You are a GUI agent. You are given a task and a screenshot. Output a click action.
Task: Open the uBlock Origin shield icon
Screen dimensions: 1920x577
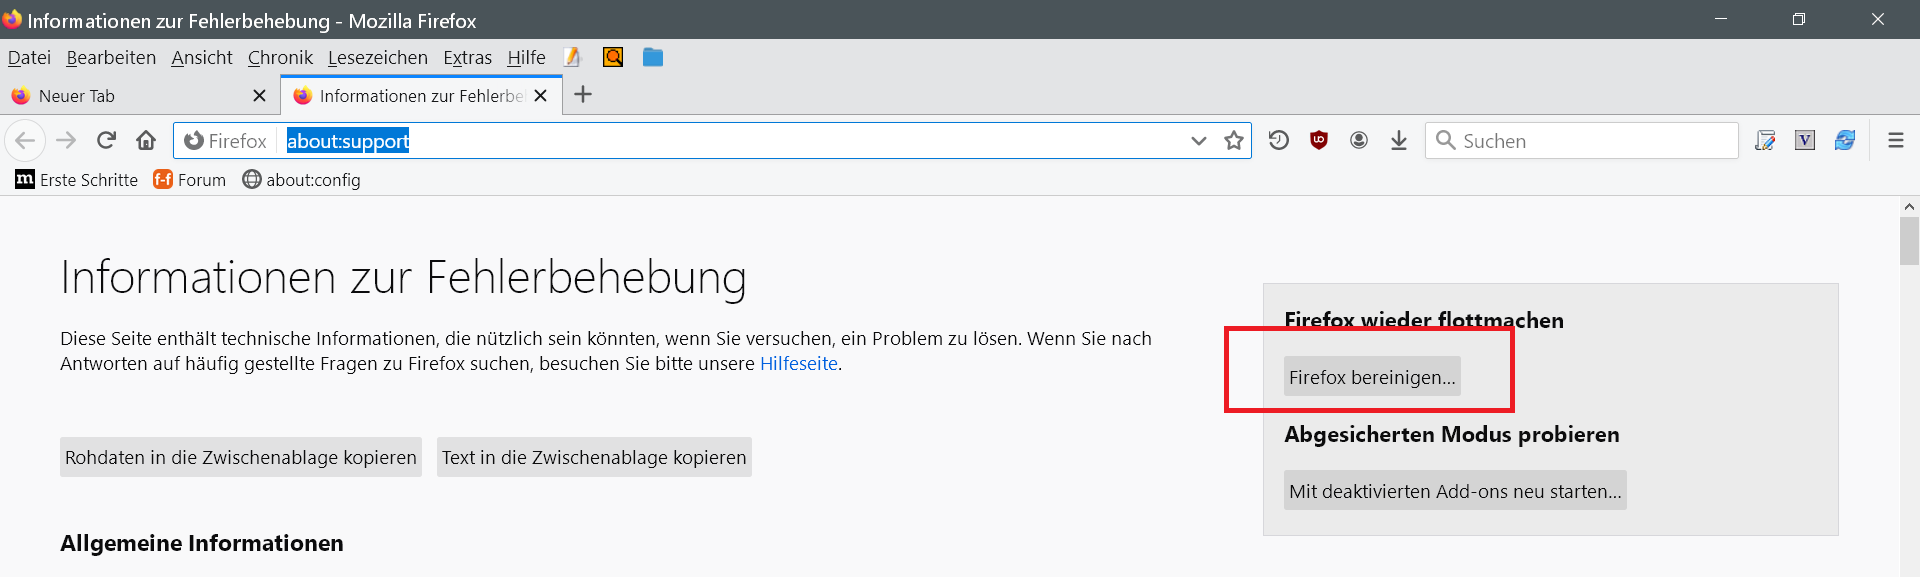pyautogui.click(x=1319, y=141)
